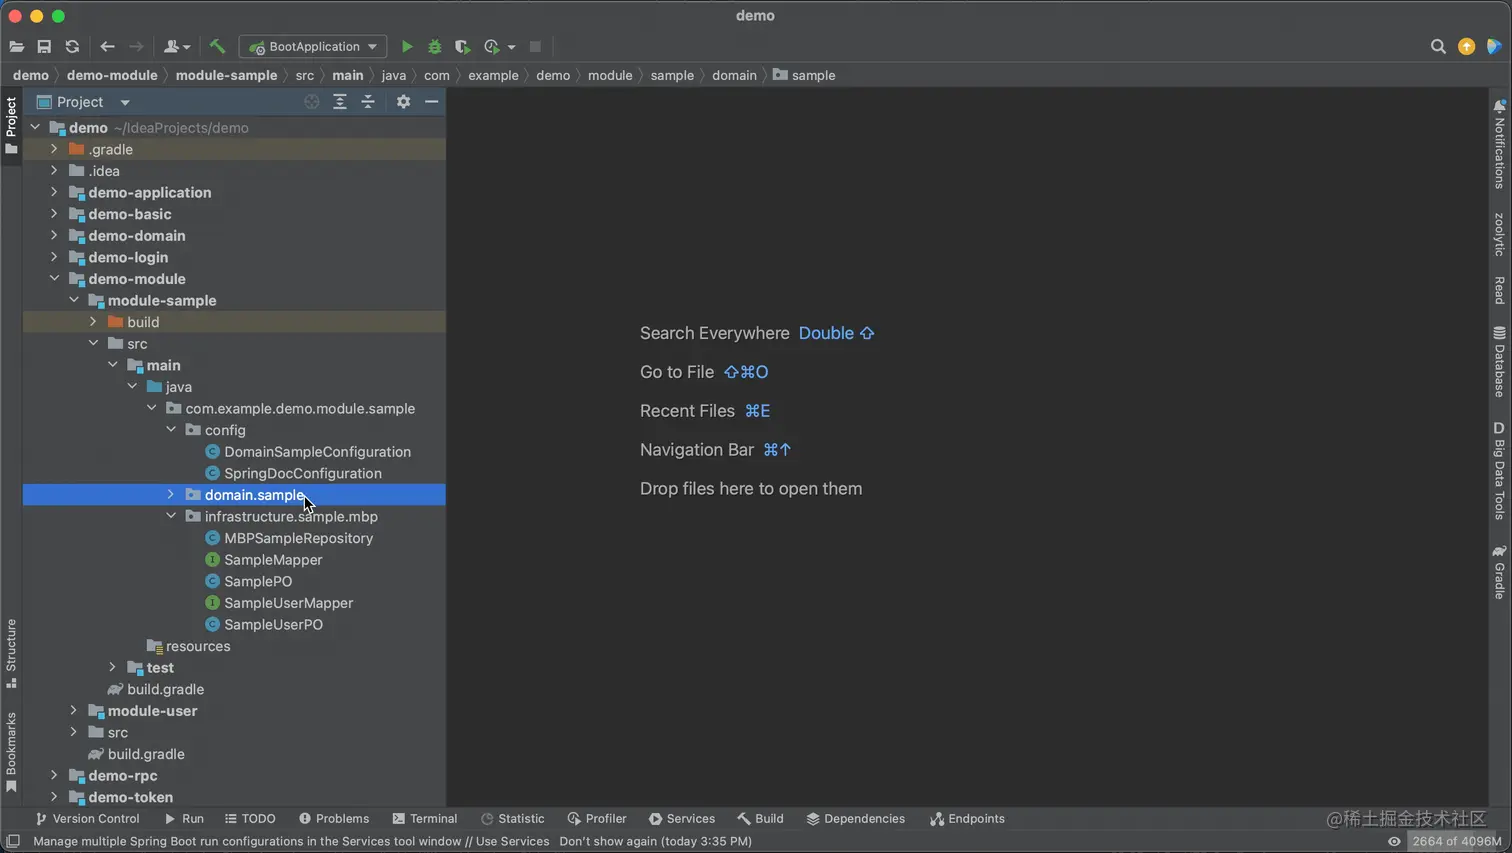Image resolution: width=1512 pixels, height=853 pixels.
Task: Click the example breadcrumb in navigation bar
Action: [493, 75]
